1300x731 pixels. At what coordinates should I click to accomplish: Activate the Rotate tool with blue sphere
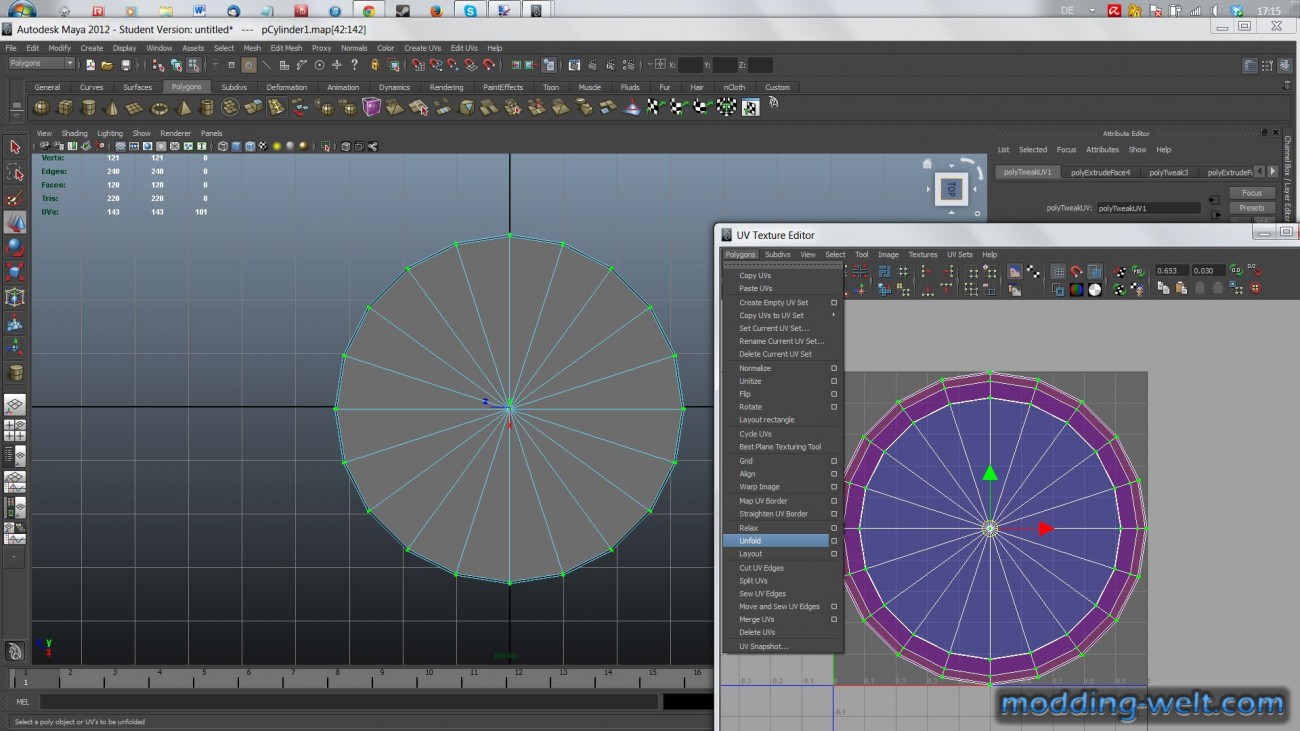15,247
